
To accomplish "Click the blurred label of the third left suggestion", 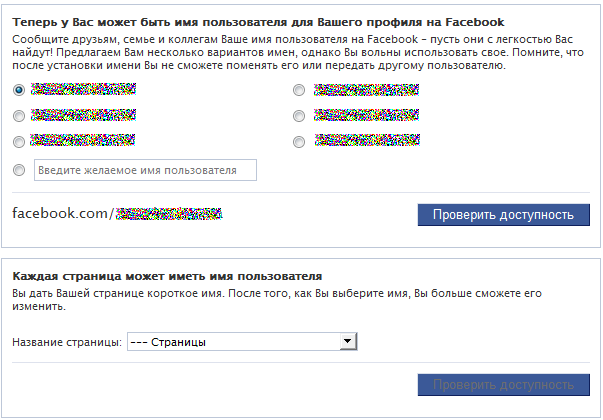I will 83,140.
